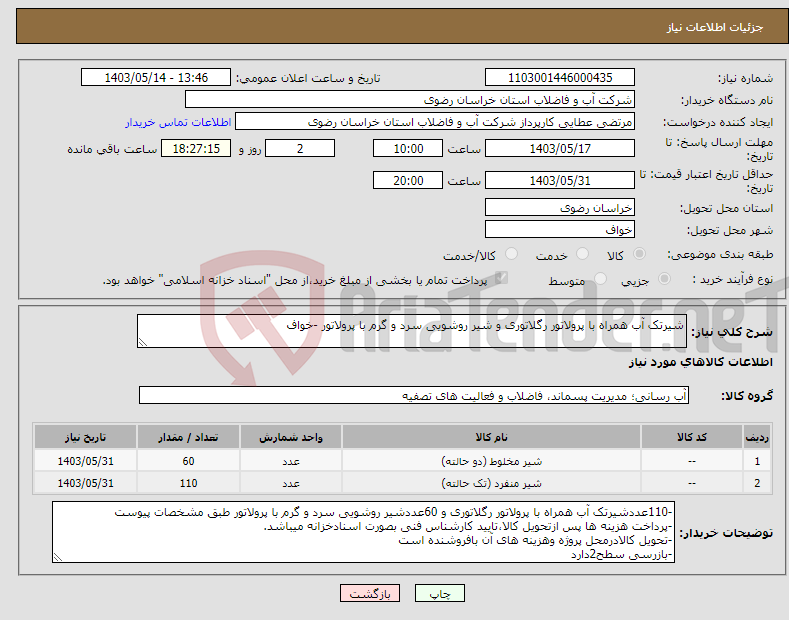Click need date 1403/05/31 in row 1

pos(86,461)
